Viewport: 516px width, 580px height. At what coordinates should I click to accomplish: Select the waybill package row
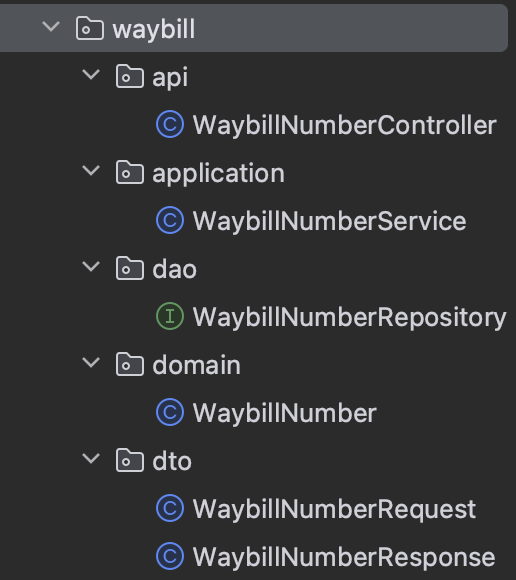pos(254,28)
